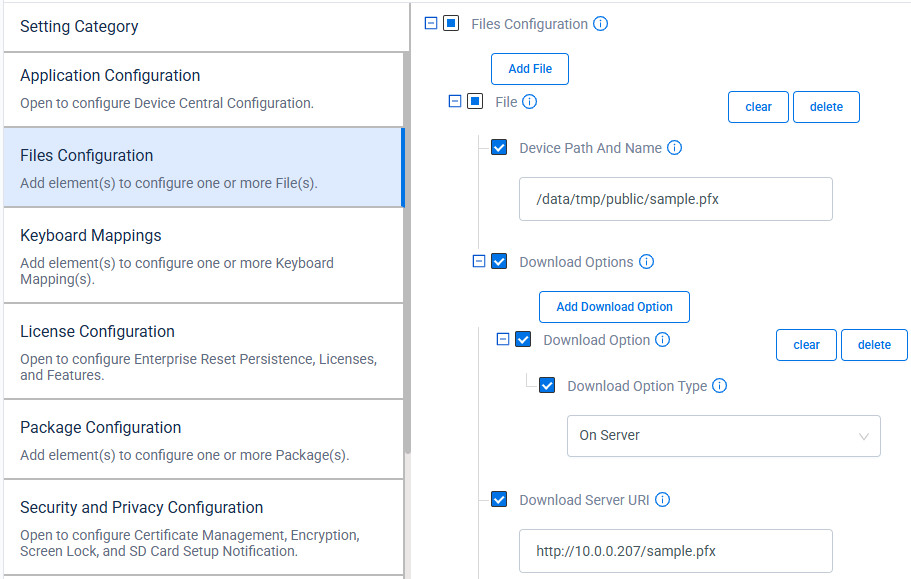This screenshot has height=579, width=911.
Task: Uncheck the Download Option checkbox
Action: 523,339
